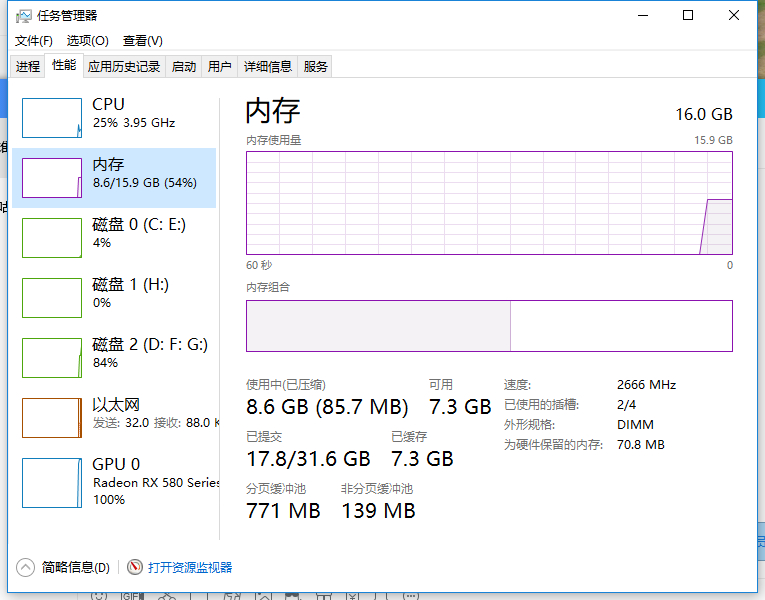Click the resource monitor icon
Image resolution: width=765 pixels, height=600 pixels.
pyautogui.click(x=135, y=567)
